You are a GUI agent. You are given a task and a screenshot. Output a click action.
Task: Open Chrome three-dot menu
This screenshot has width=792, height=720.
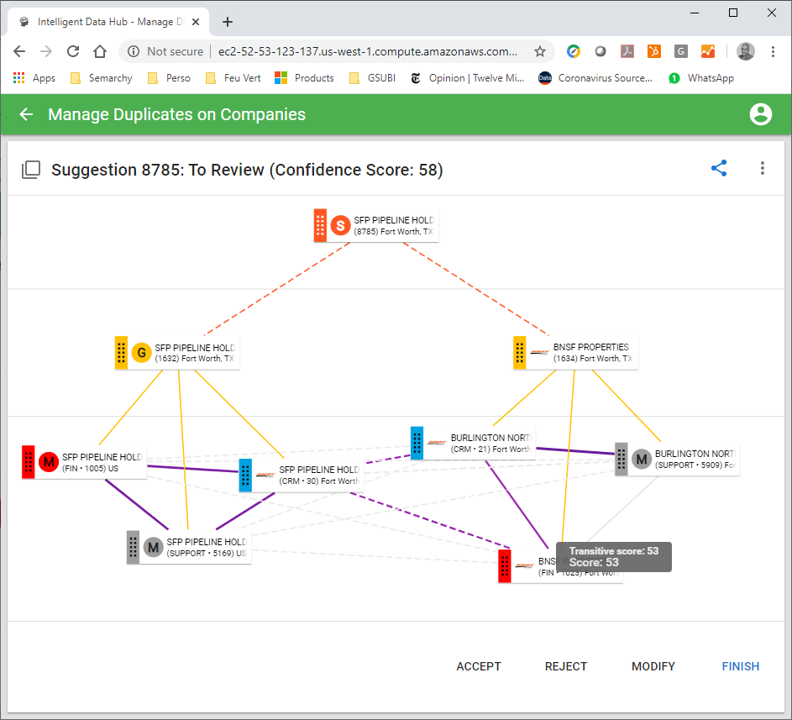[773, 51]
